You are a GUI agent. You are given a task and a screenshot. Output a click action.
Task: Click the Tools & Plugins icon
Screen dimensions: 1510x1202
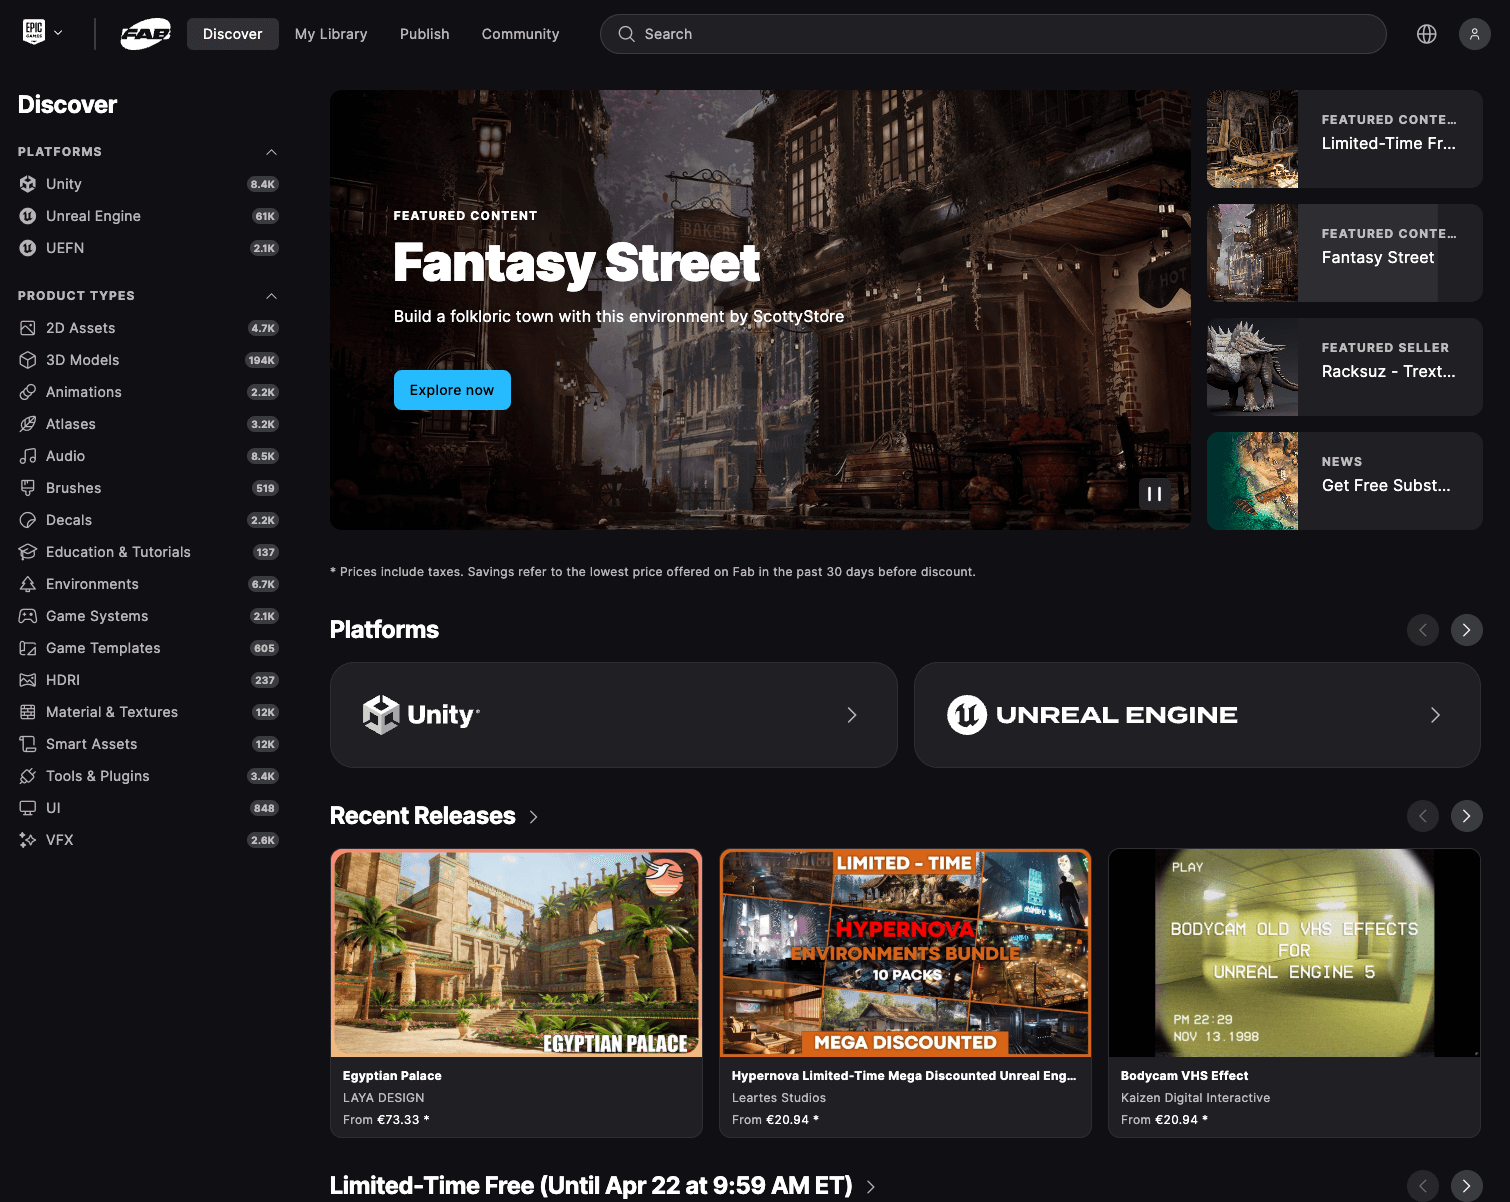(x=28, y=776)
